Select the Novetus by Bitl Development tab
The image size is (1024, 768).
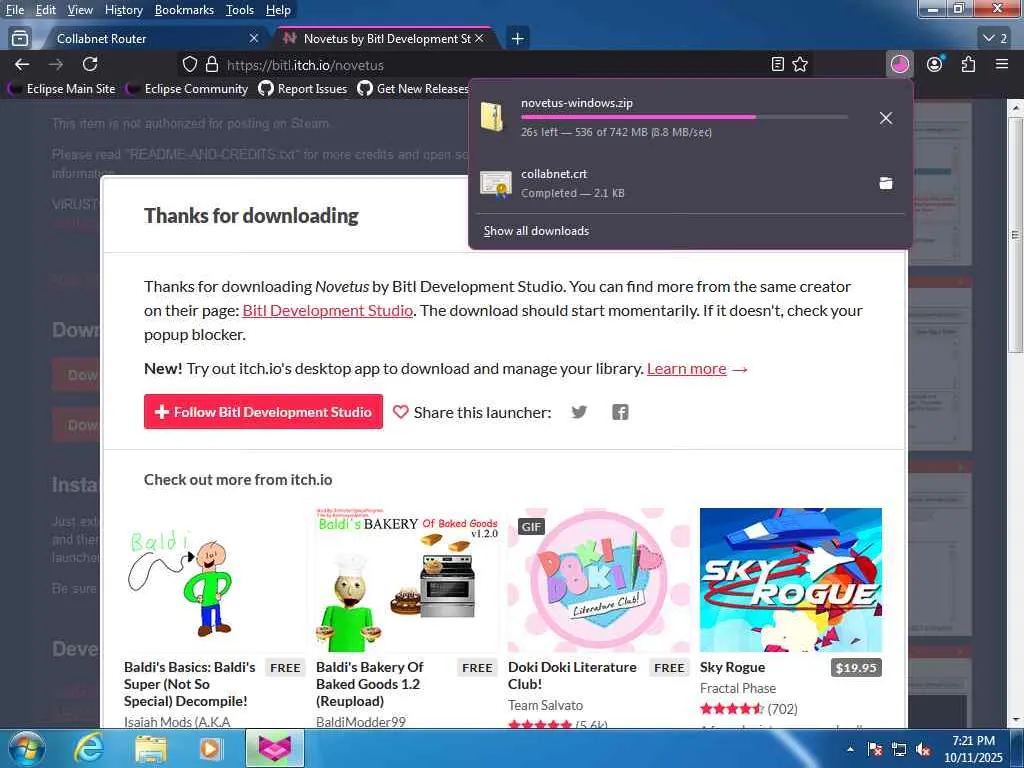[387, 39]
